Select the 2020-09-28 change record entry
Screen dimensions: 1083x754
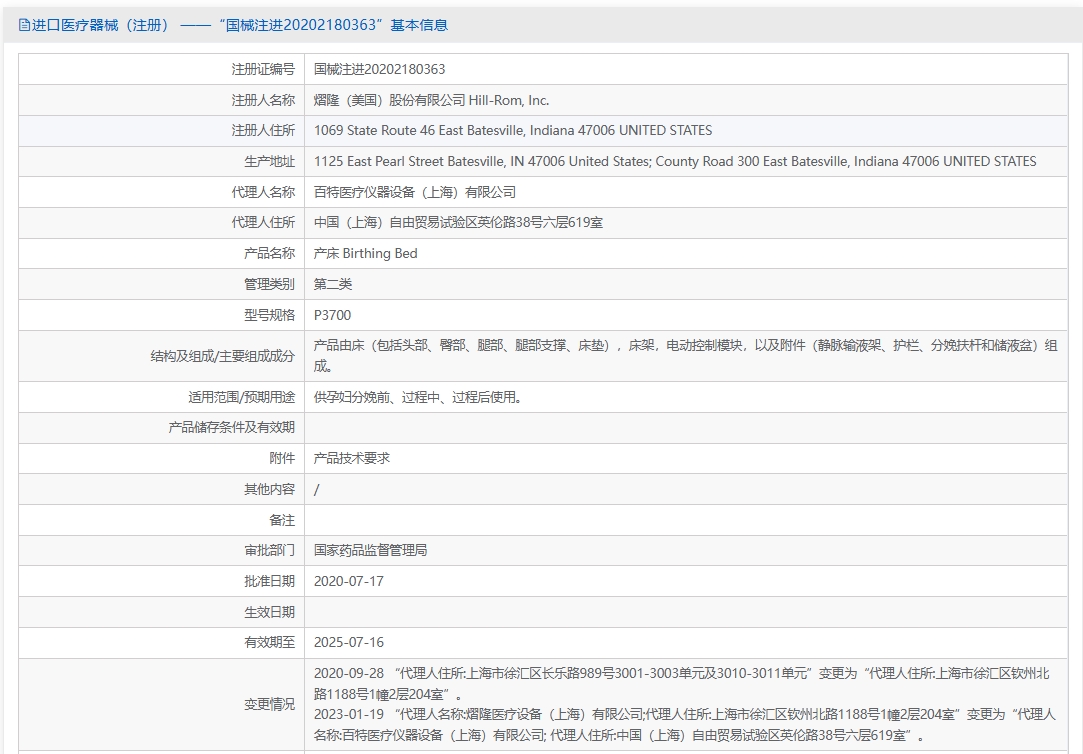(x=682, y=684)
